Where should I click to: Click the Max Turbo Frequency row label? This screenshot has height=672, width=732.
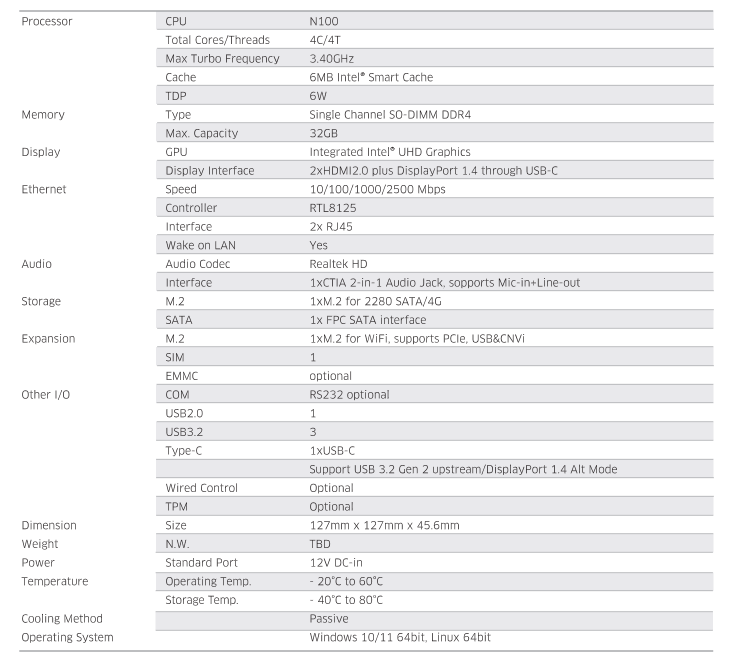222,58
